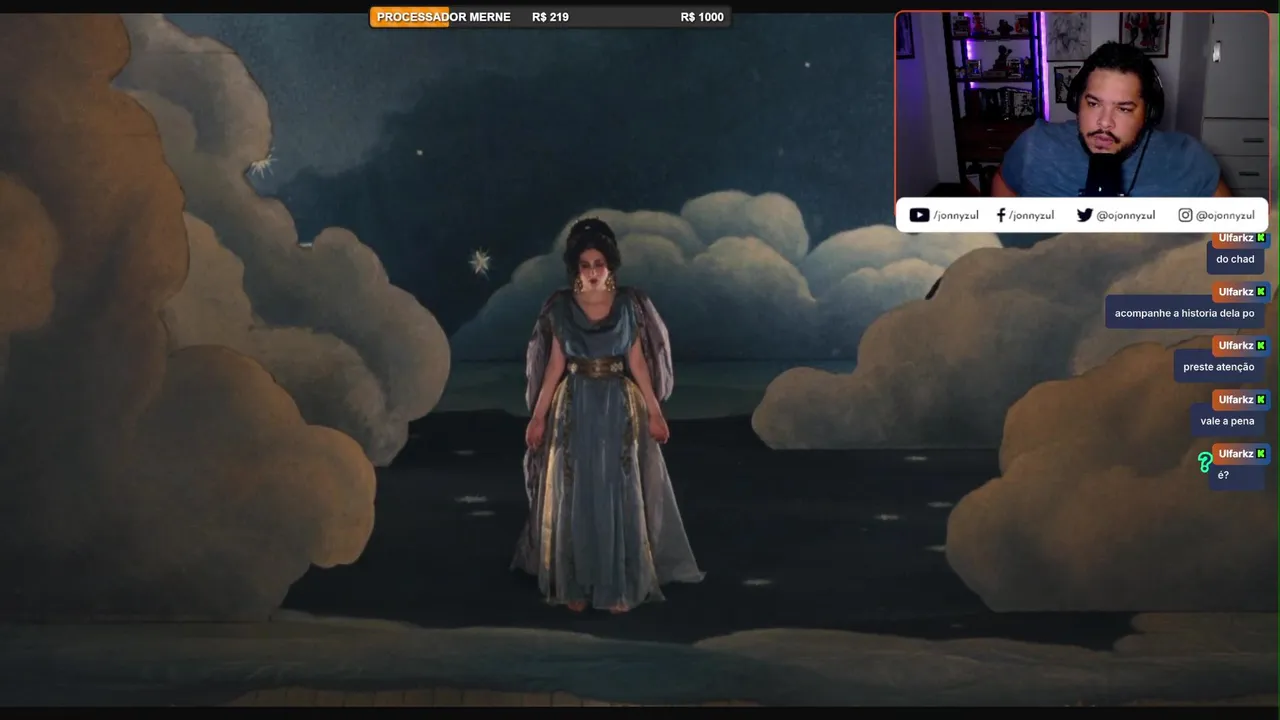Click the Instagram camera icon
This screenshot has height=720, width=1280.
click(x=1185, y=215)
